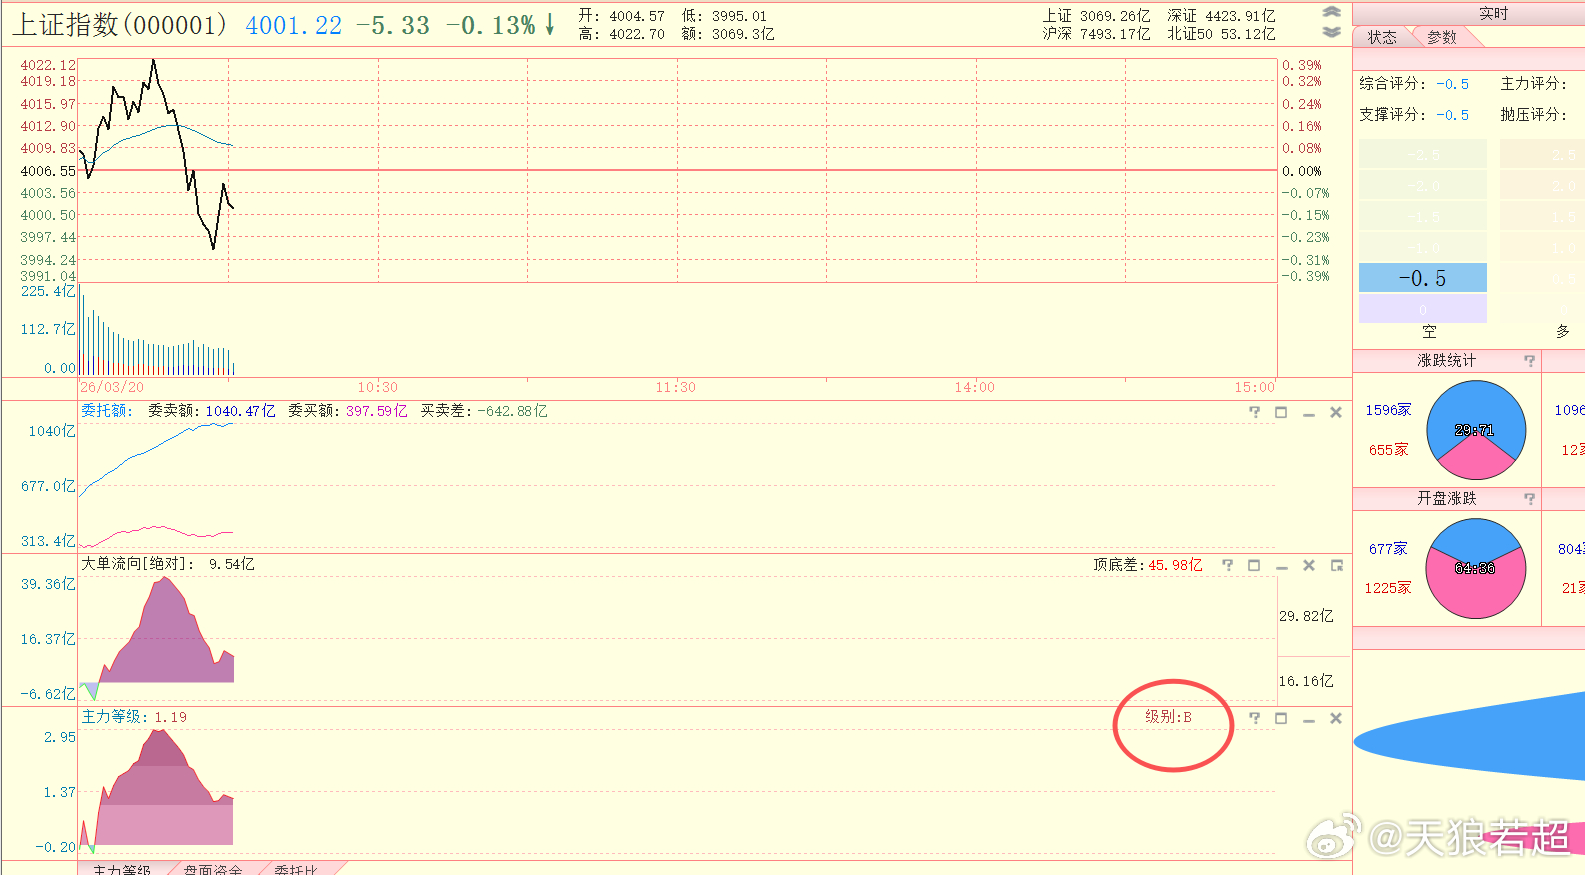1585x875 pixels.
Task: Click the 11:30 time axis marker
Action: tap(676, 387)
